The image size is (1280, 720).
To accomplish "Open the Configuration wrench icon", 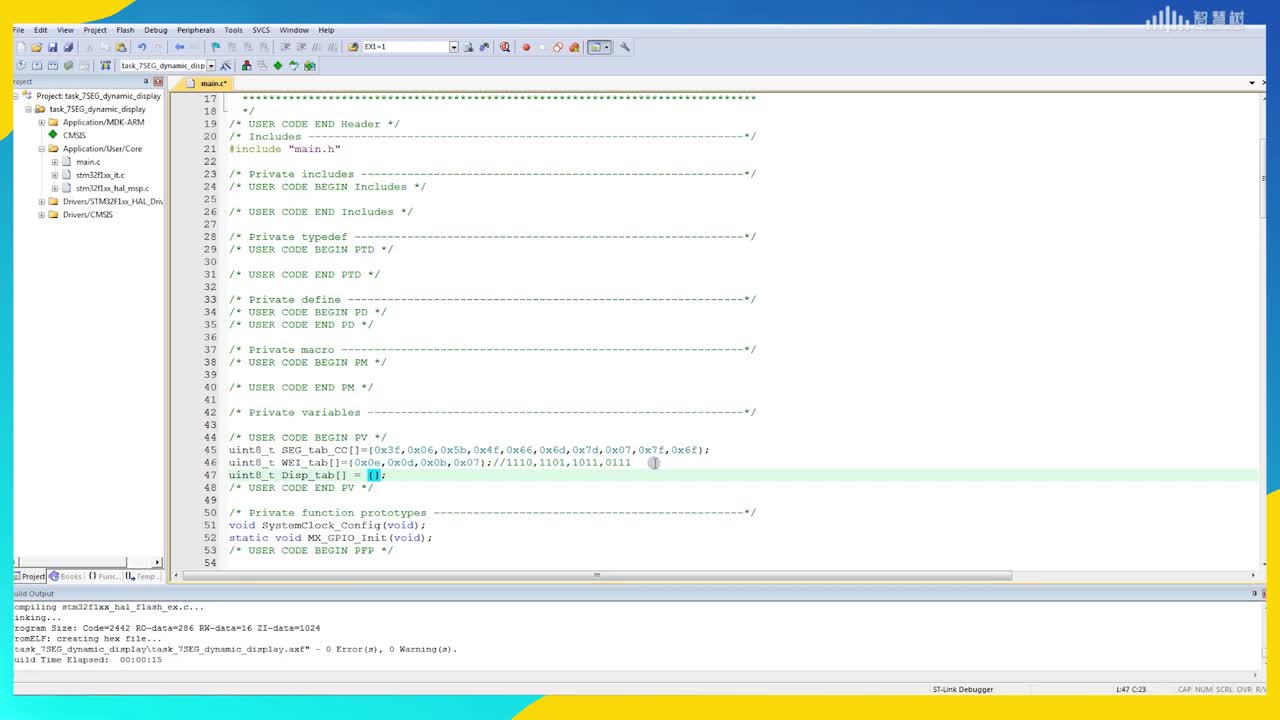I will pyautogui.click(x=625, y=47).
